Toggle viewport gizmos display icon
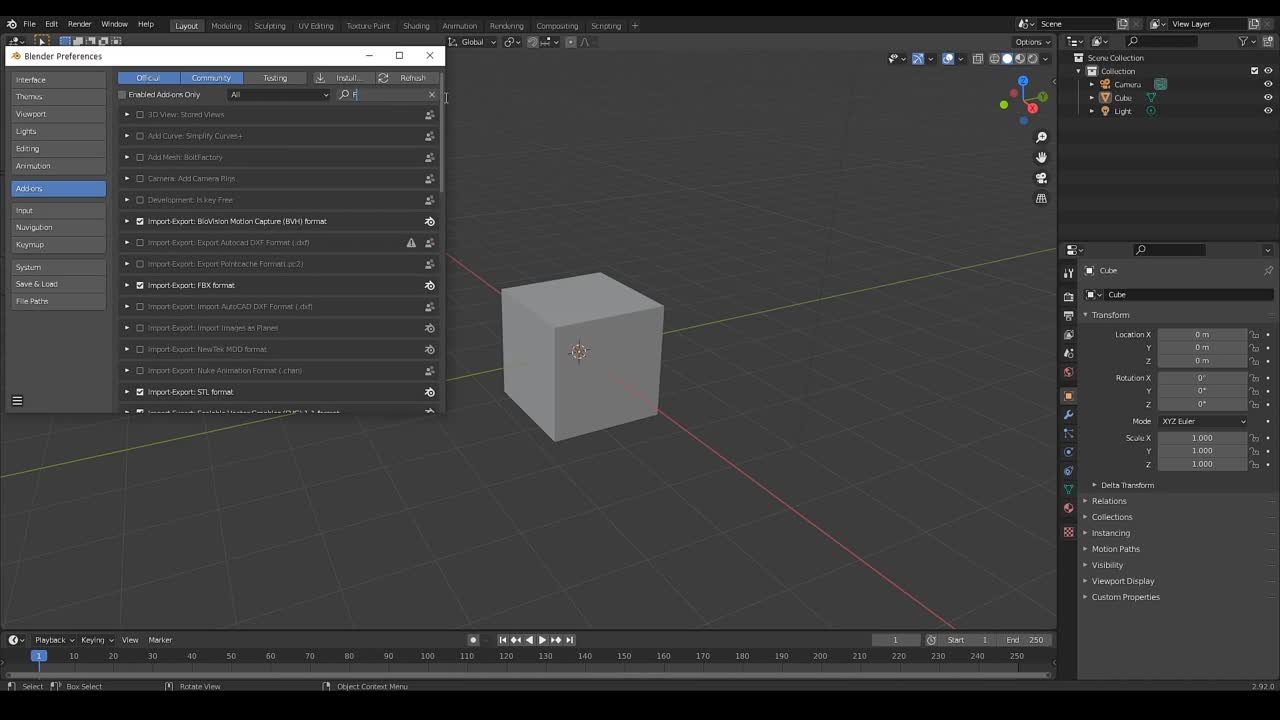Image resolution: width=1280 pixels, height=720 pixels. (918, 59)
